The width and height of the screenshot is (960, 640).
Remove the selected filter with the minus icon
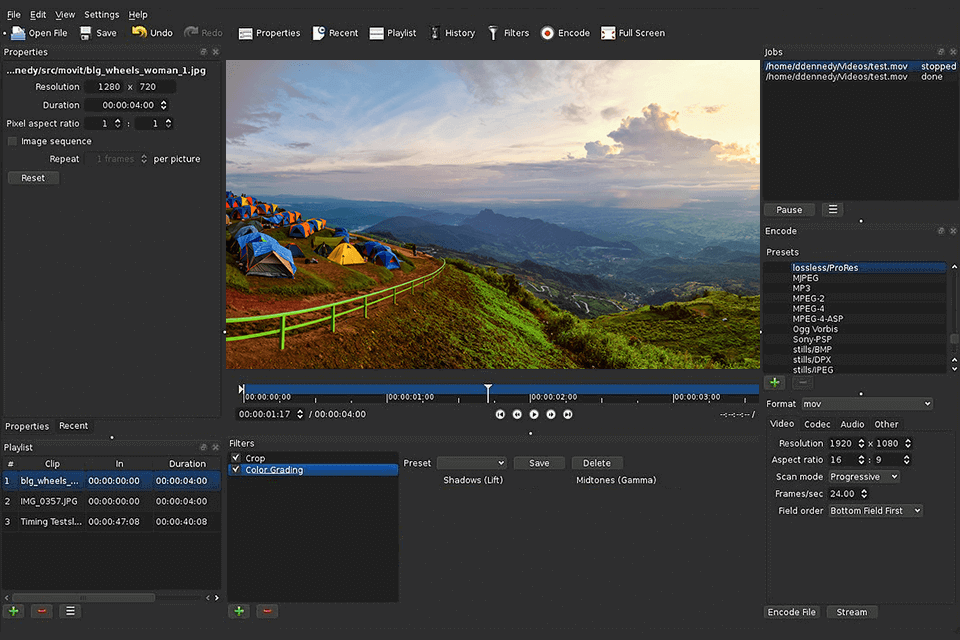(x=266, y=611)
